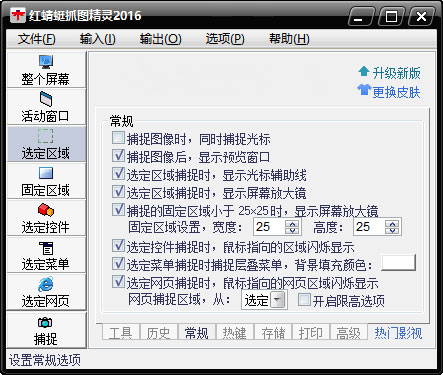Click the 宽度 value field showing 25

click(x=269, y=227)
